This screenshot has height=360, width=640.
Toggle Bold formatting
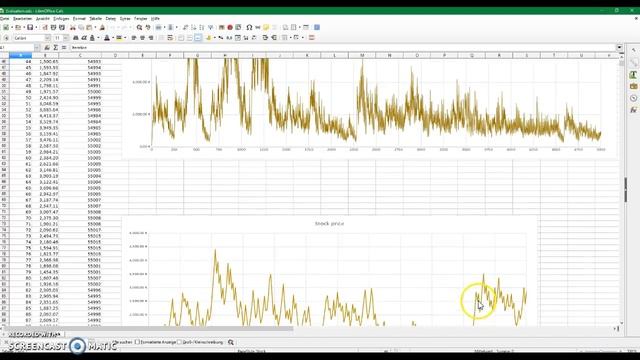click(76, 38)
